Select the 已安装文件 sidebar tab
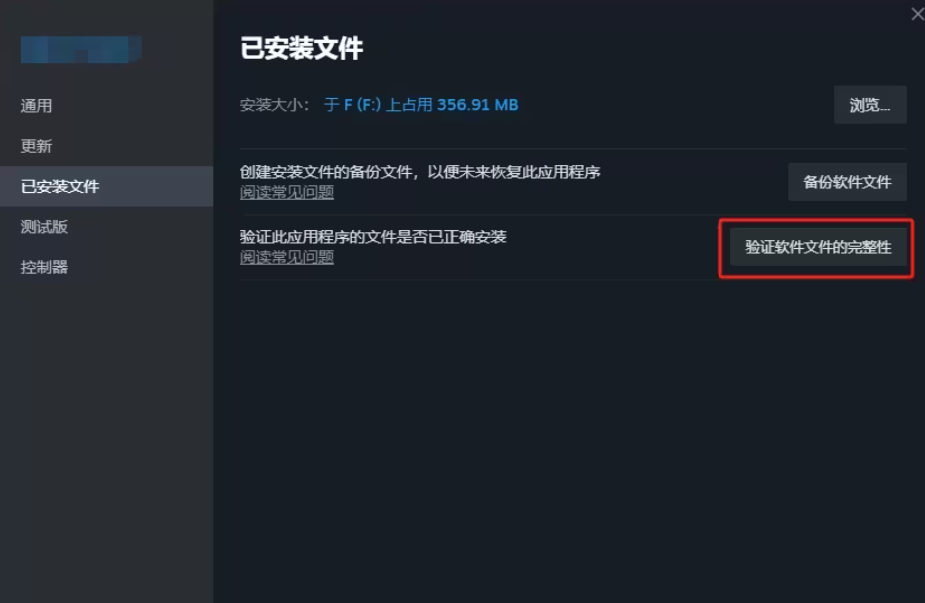 [106, 186]
